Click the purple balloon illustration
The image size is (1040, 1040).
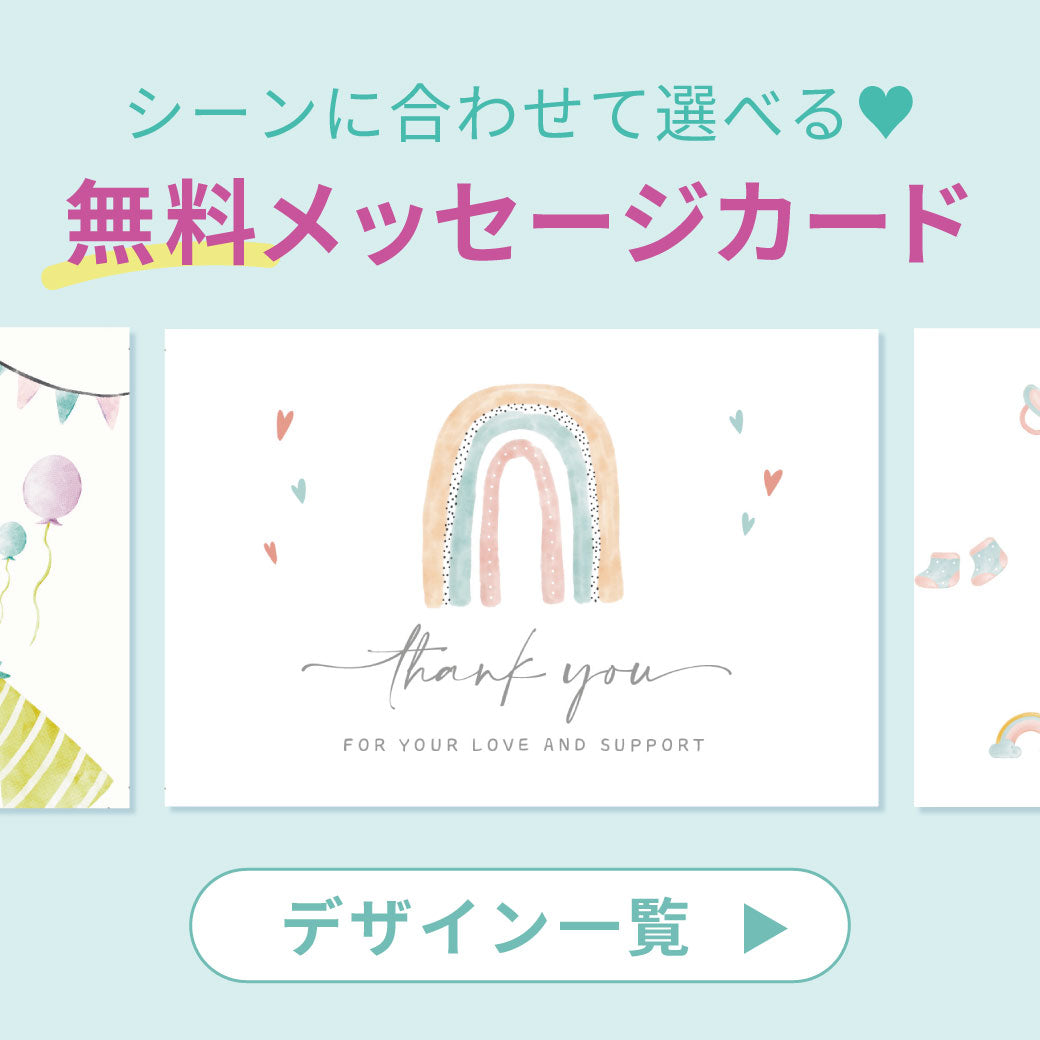tap(52, 489)
